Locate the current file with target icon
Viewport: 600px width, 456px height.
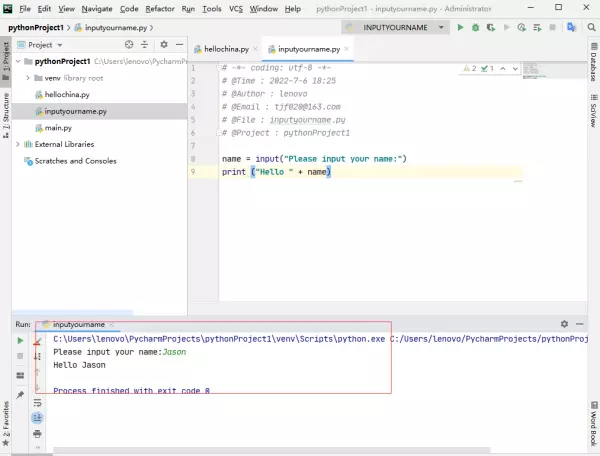(x=129, y=45)
